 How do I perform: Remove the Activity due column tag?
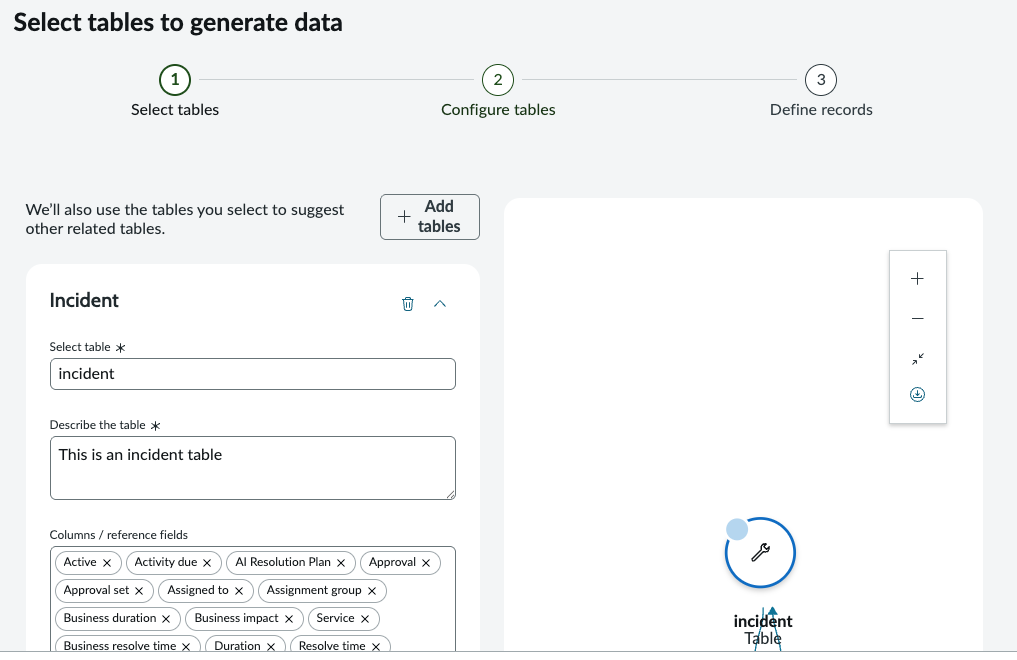coord(207,563)
